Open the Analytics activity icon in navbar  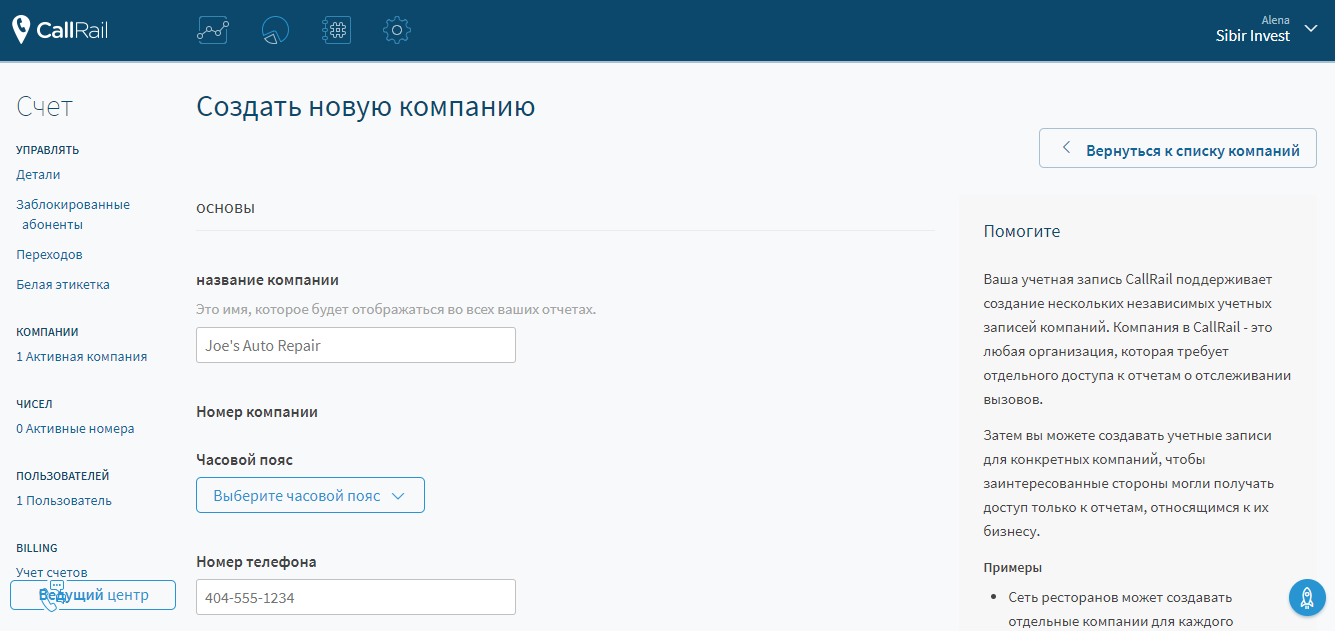212,30
